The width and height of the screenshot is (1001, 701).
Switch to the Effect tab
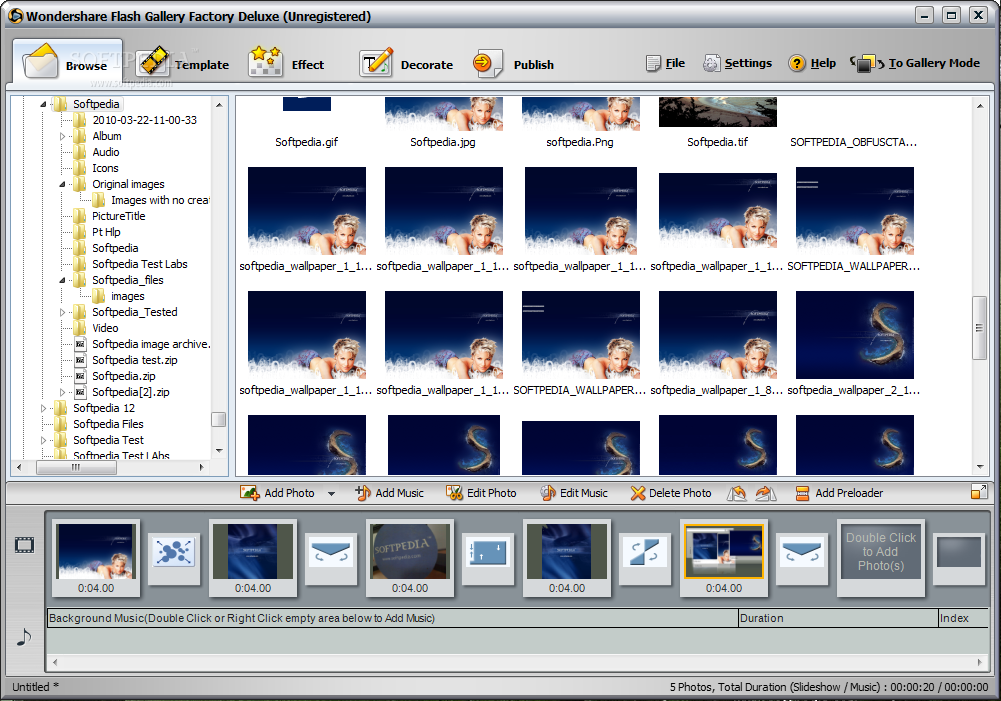pyautogui.click(x=286, y=64)
